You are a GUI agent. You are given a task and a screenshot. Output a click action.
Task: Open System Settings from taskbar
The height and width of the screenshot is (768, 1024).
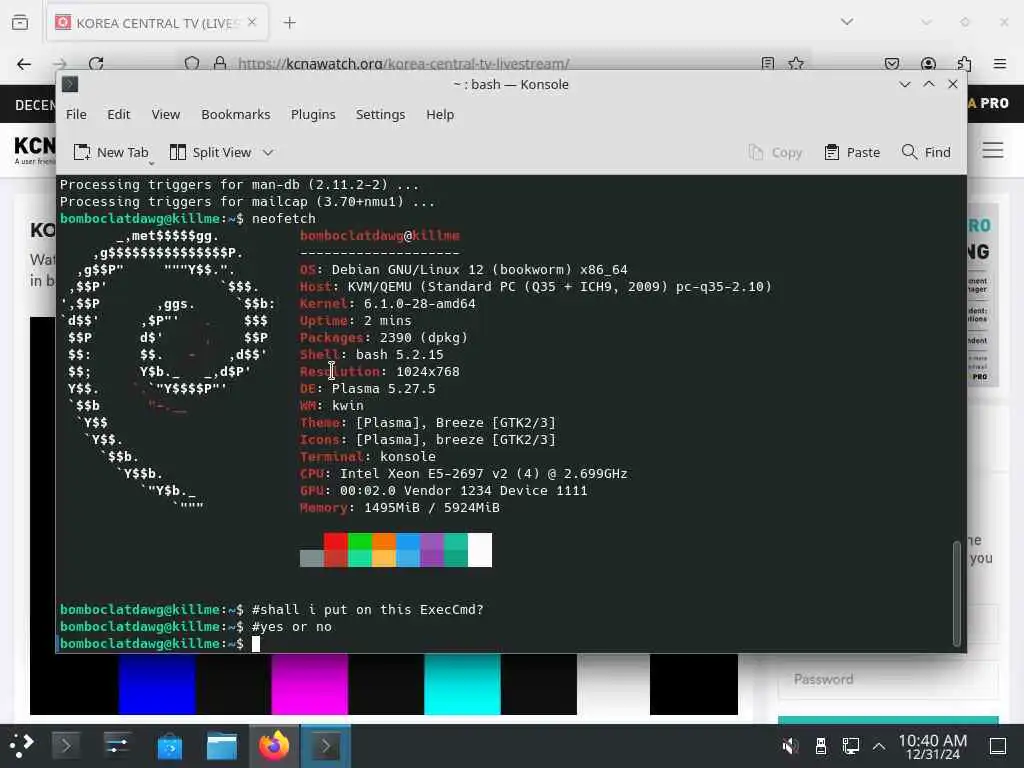(118, 745)
